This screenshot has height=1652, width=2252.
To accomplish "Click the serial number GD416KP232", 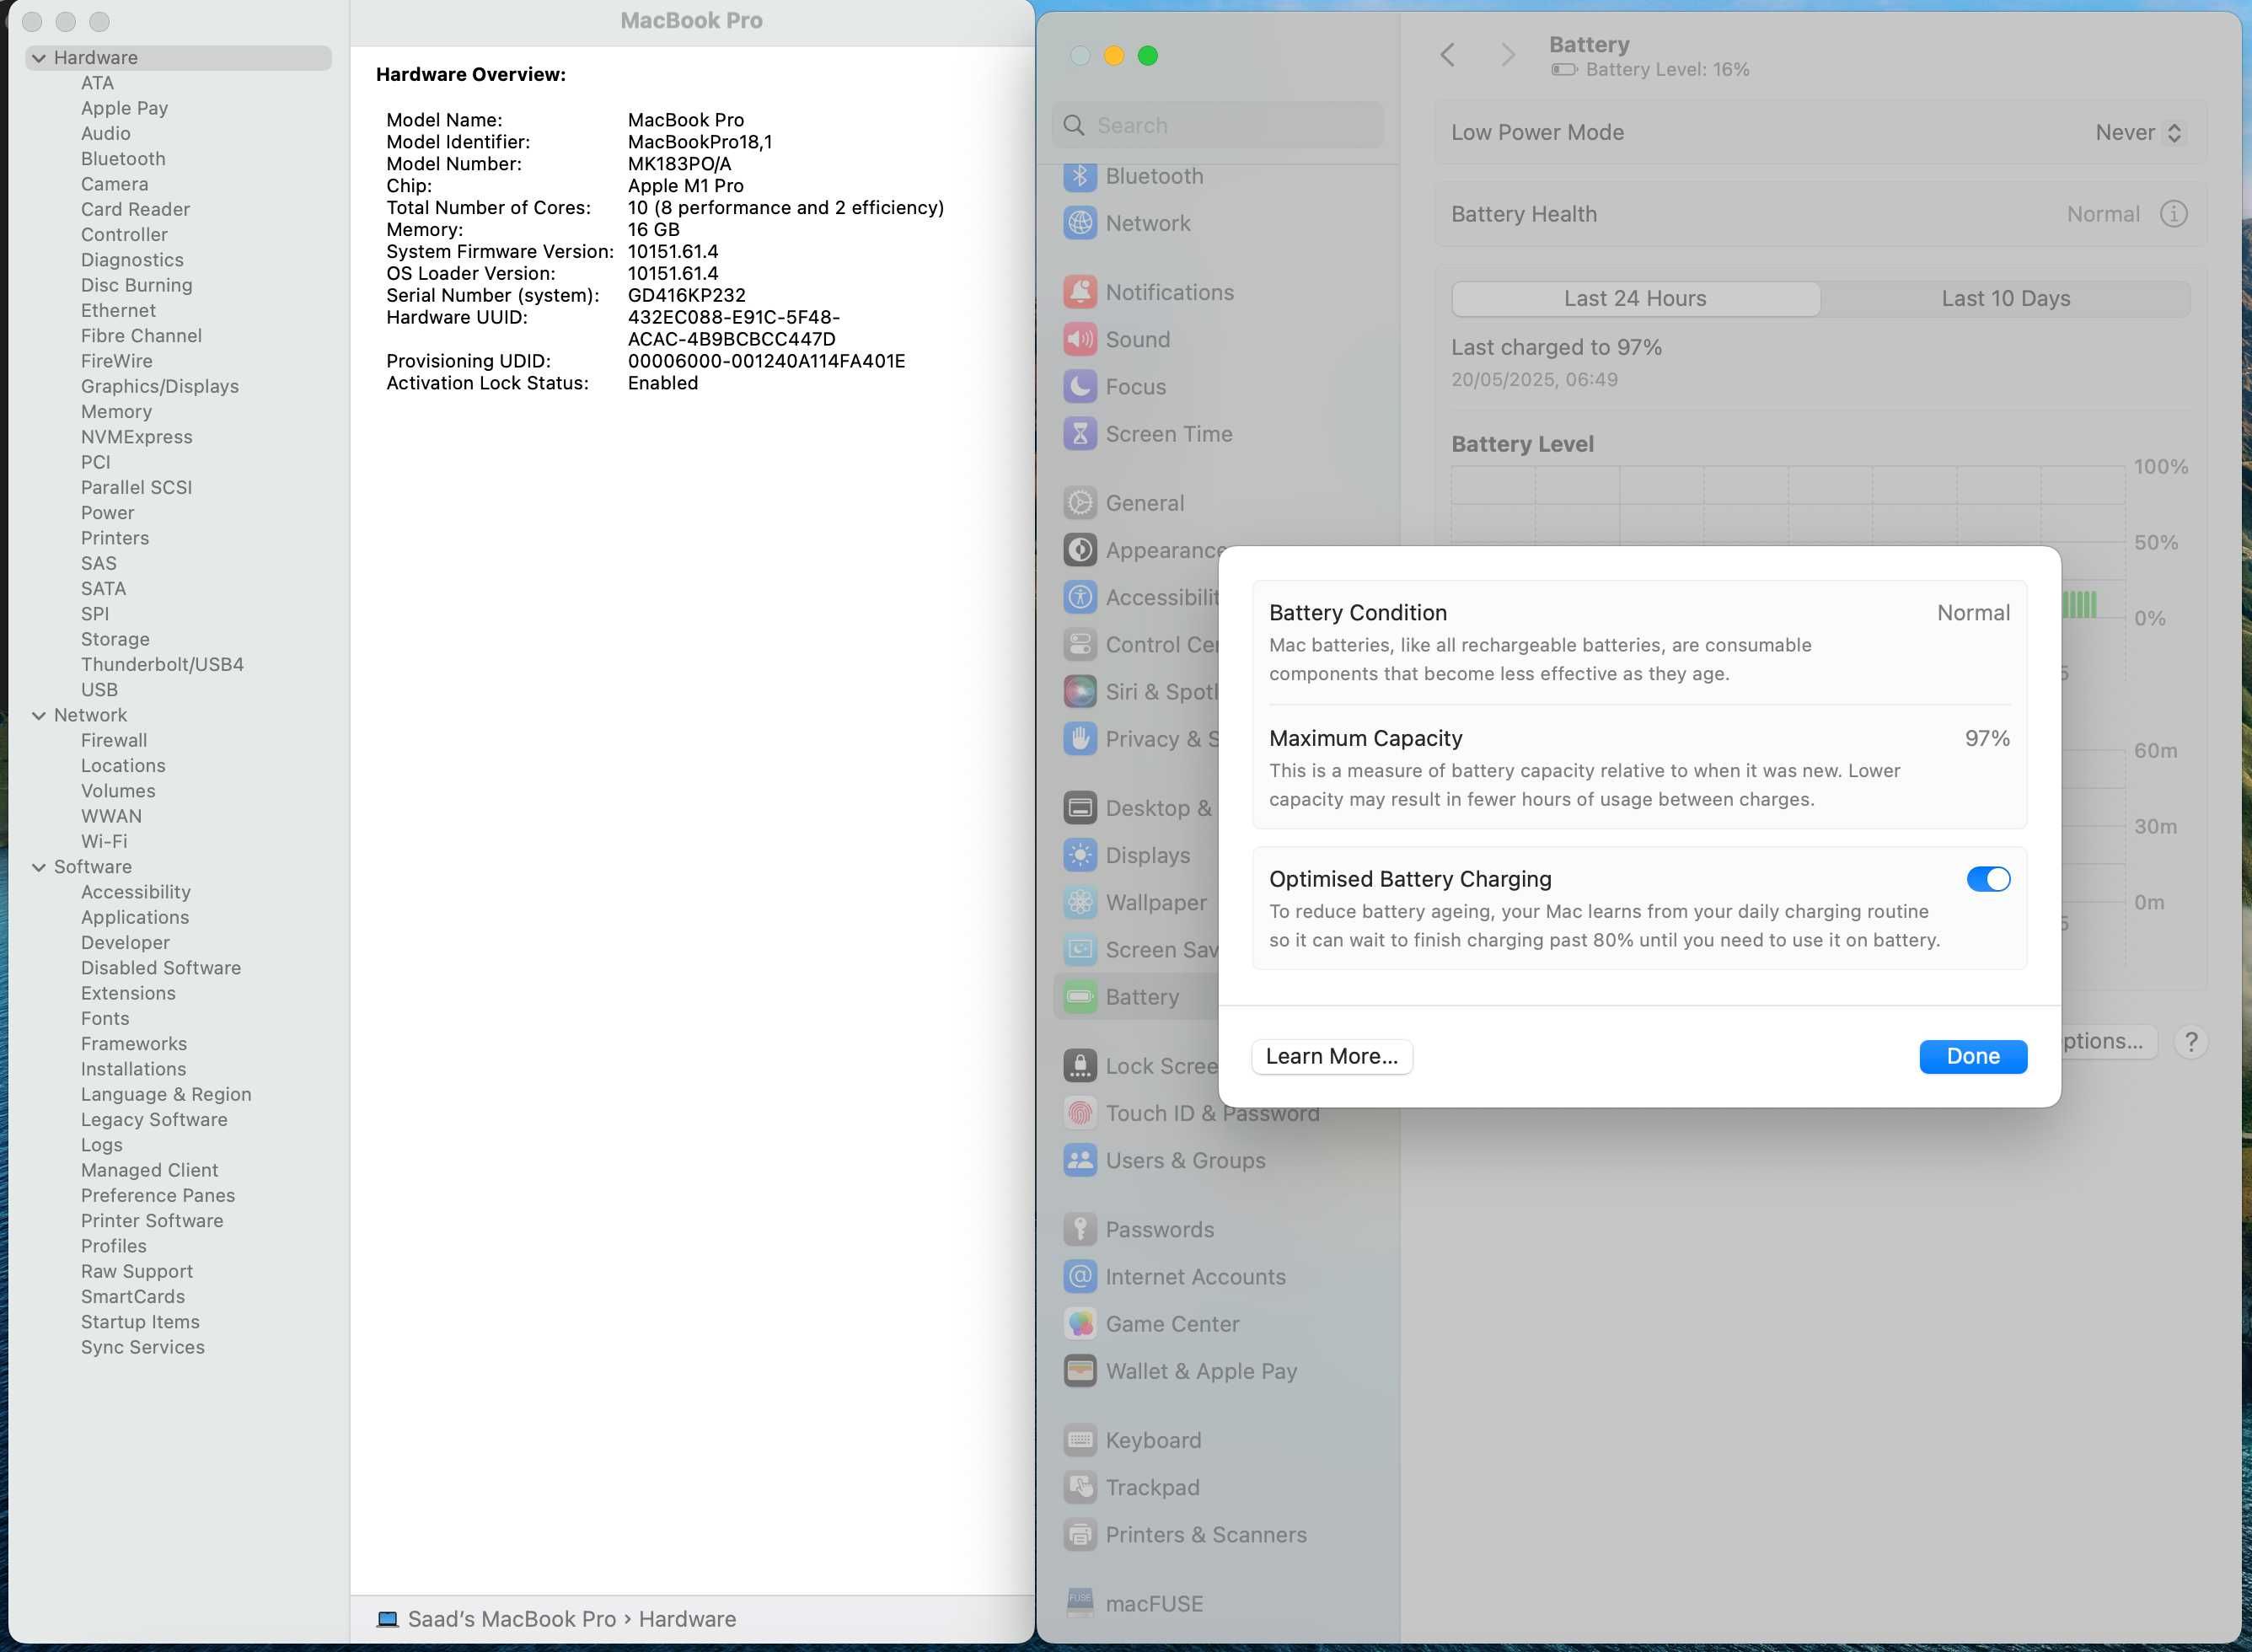I will [686, 295].
